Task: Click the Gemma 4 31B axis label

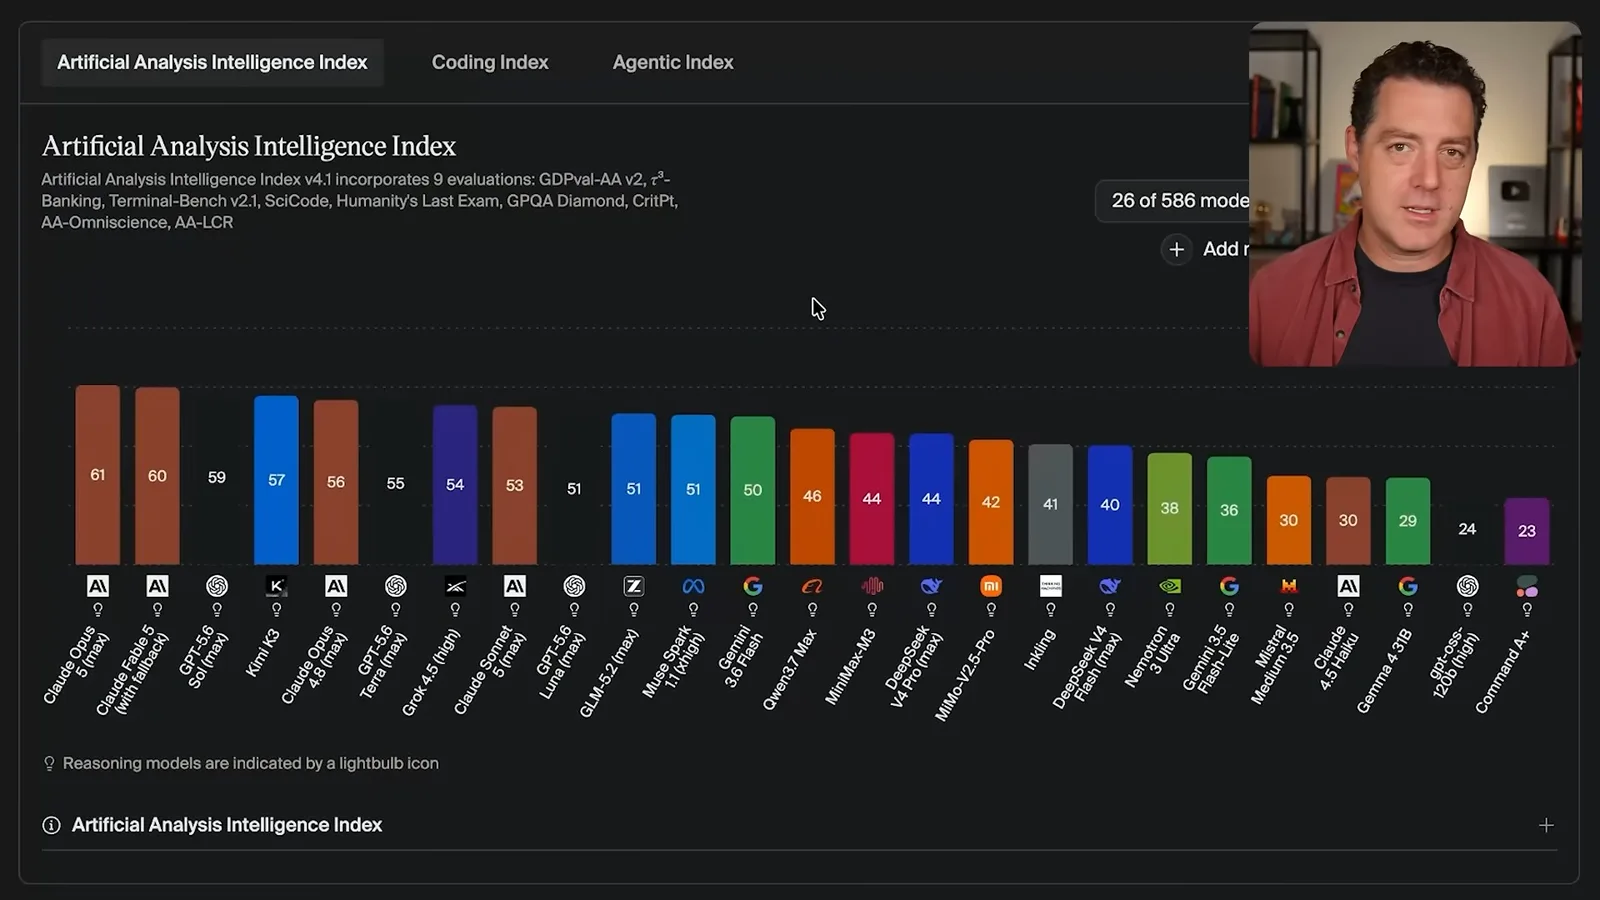Action: pyautogui.click(x=1385, y=670)
